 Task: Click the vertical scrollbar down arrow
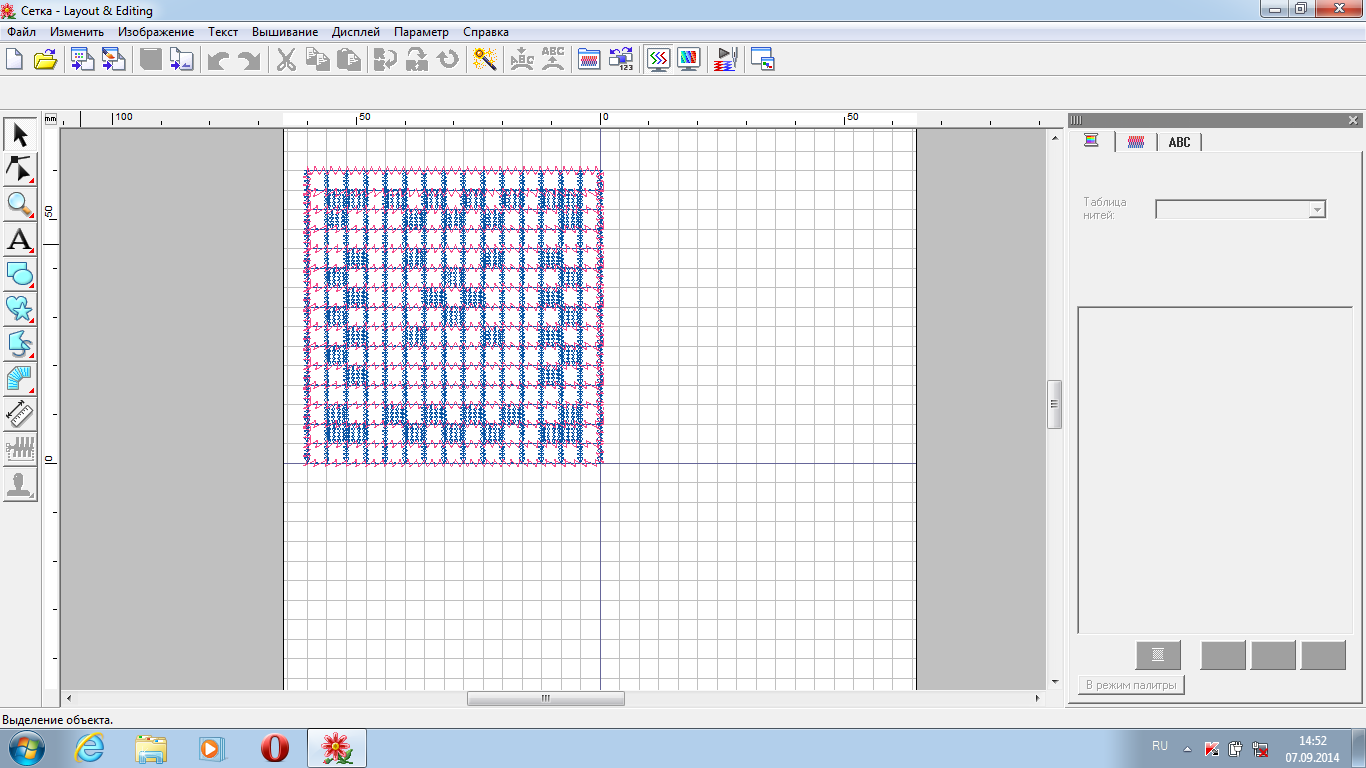[x=1054, y=682]
